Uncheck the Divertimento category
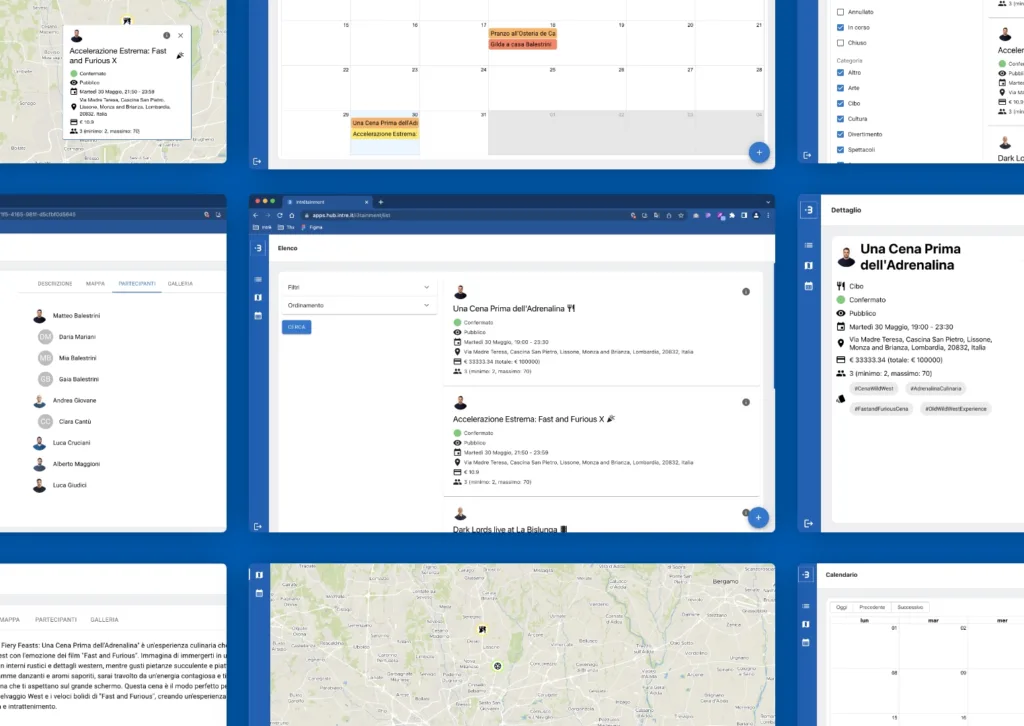 coord(840,134)
